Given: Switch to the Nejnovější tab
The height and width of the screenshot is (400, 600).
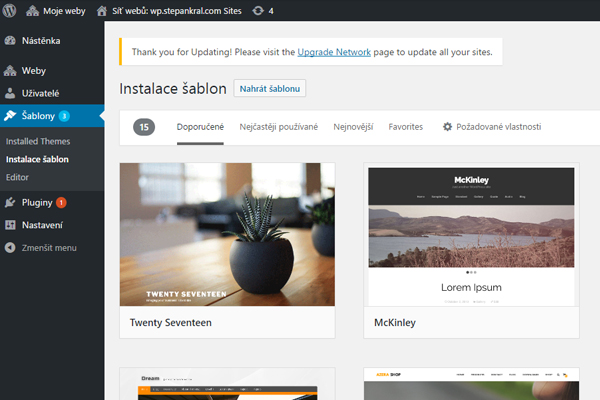Looking at the screenshot, I should click(353, 127).
